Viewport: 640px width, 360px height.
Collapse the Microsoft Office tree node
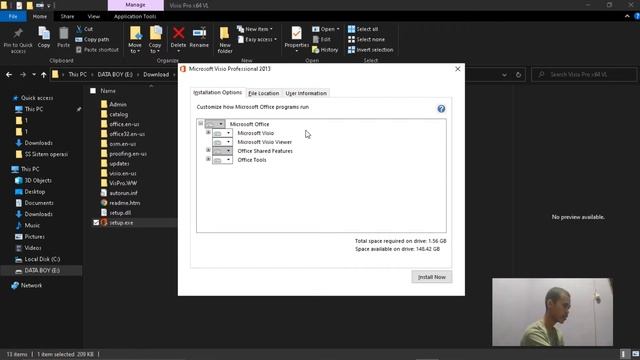click(x=200, y=123)
